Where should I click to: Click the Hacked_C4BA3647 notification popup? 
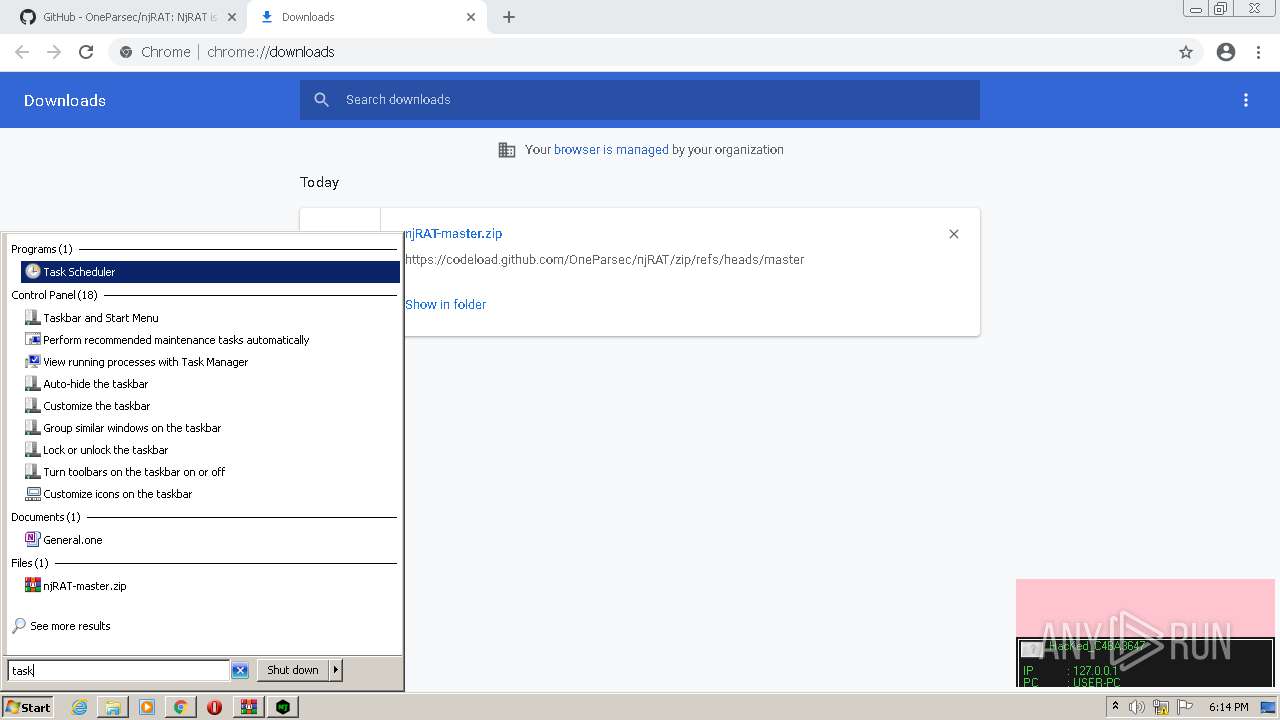tap(1146, 662)
